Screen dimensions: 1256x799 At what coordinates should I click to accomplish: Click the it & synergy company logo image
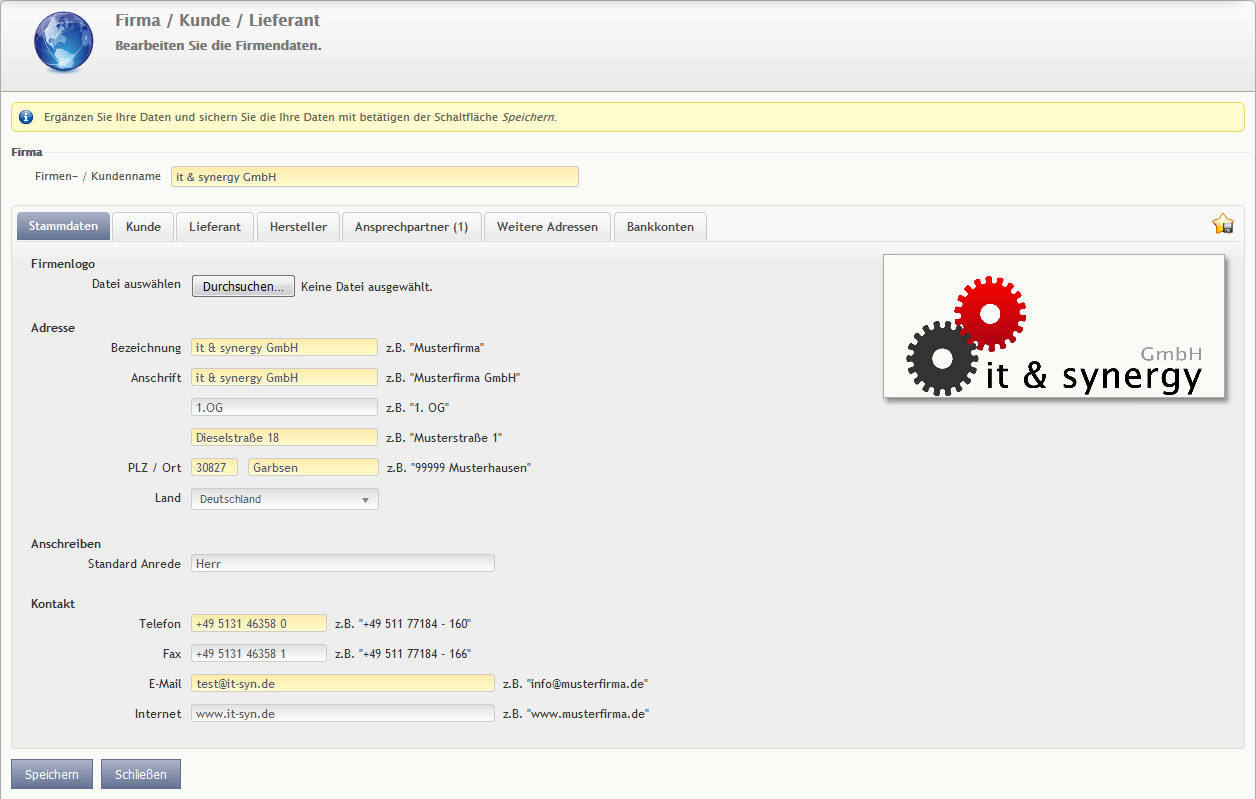pyautogui.click(x=1054, y=326)
